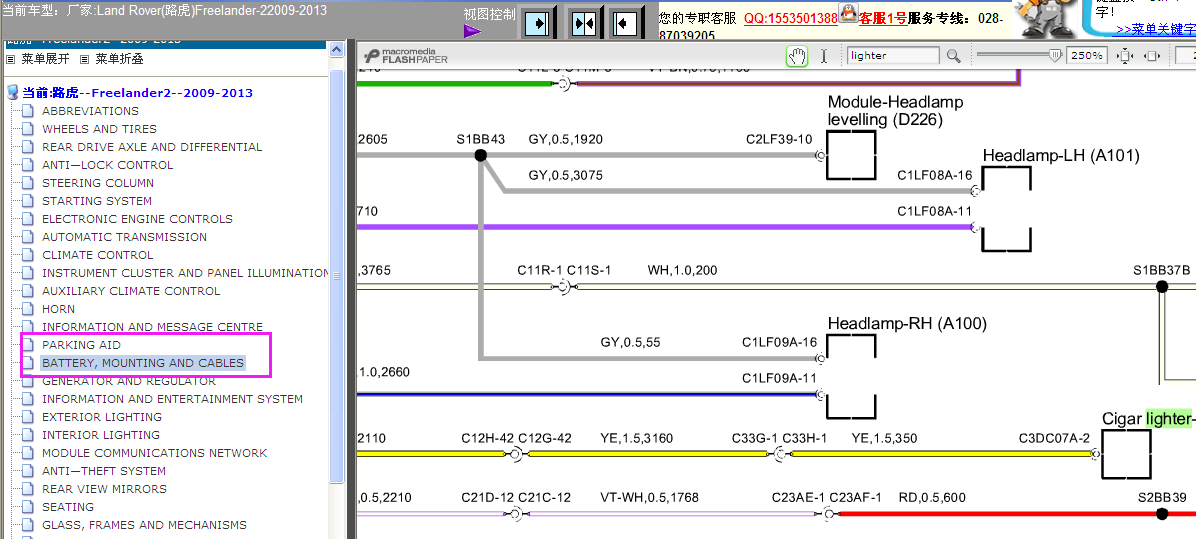
Task: Click the 菜单关键字 link
Action: 1156,29
